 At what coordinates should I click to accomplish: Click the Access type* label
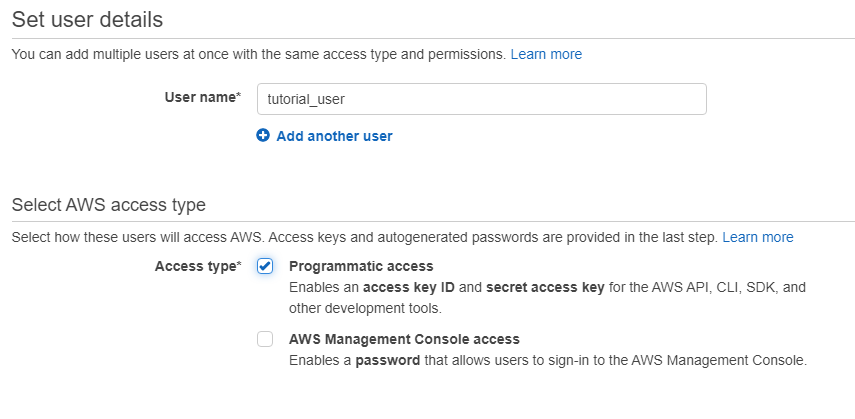(x=198, y=266)
